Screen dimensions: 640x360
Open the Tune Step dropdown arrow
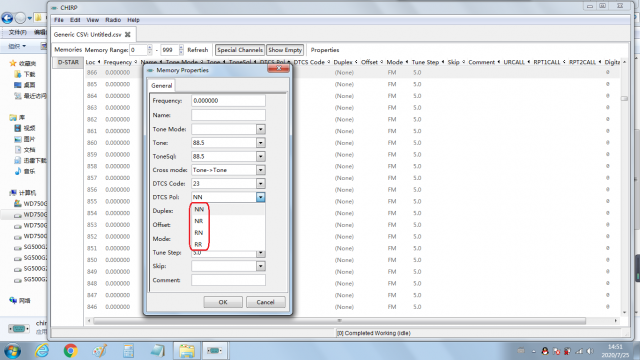pyautogui.click(x=260, y=253)
